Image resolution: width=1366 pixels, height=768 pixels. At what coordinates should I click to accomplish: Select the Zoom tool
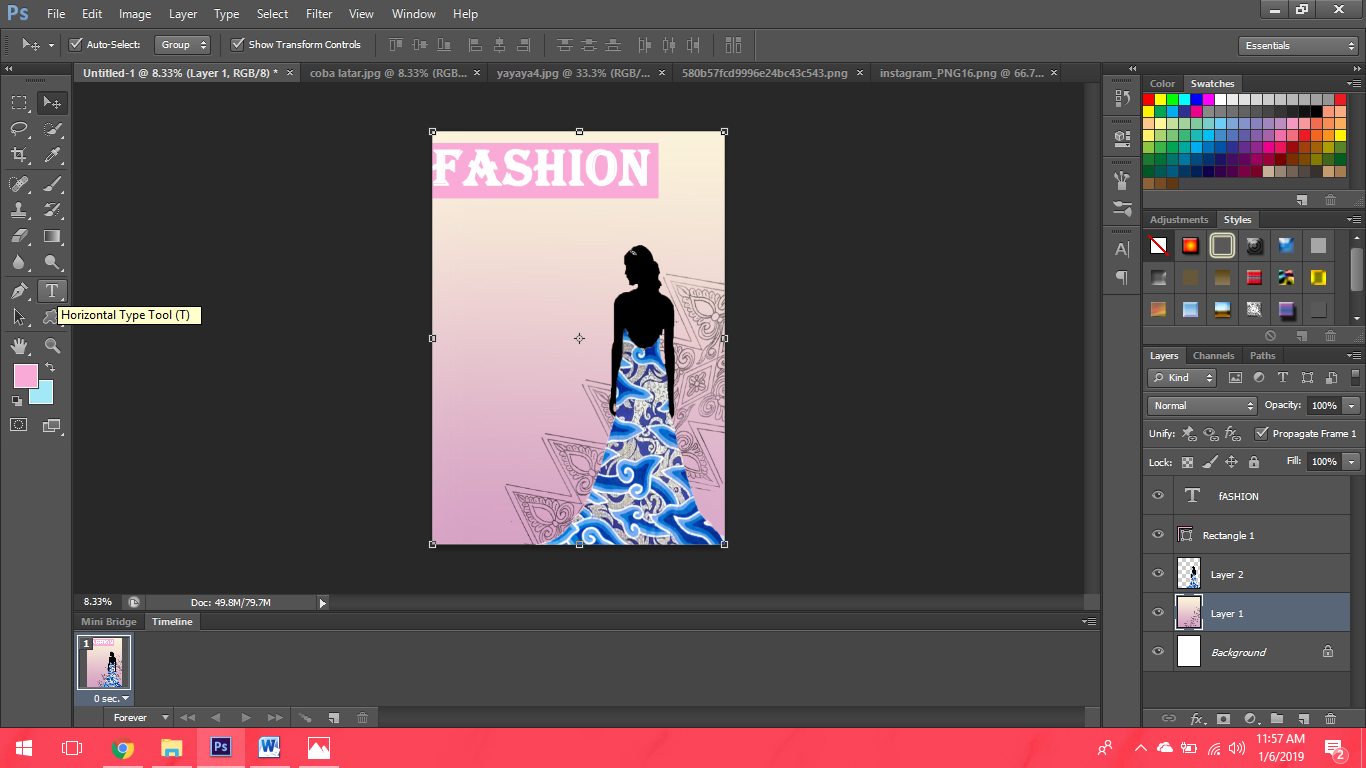tap(52, 344)
